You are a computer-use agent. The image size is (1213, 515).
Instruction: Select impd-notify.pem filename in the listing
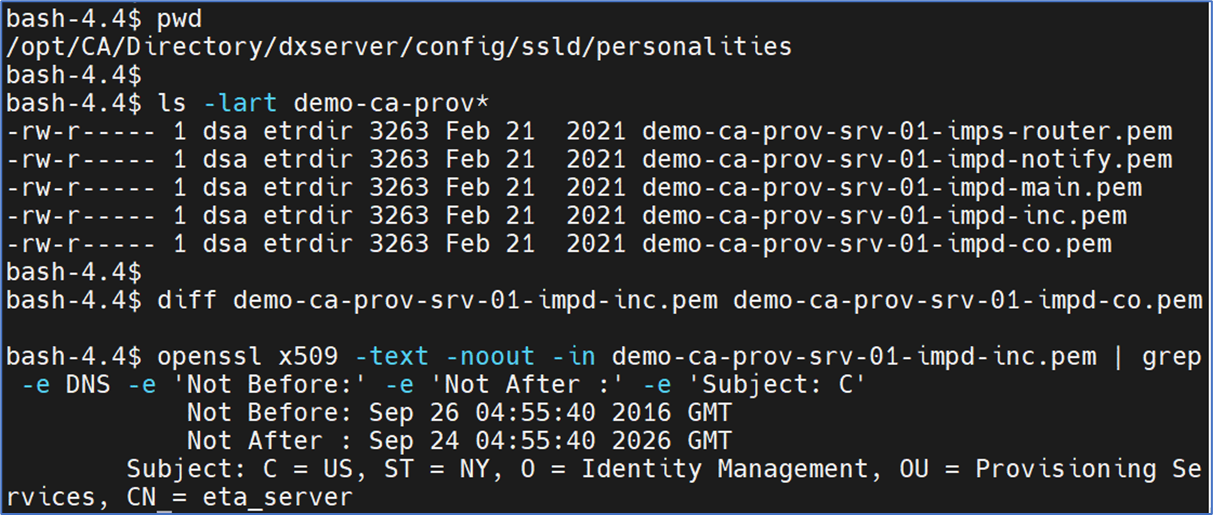pos(907,159)
